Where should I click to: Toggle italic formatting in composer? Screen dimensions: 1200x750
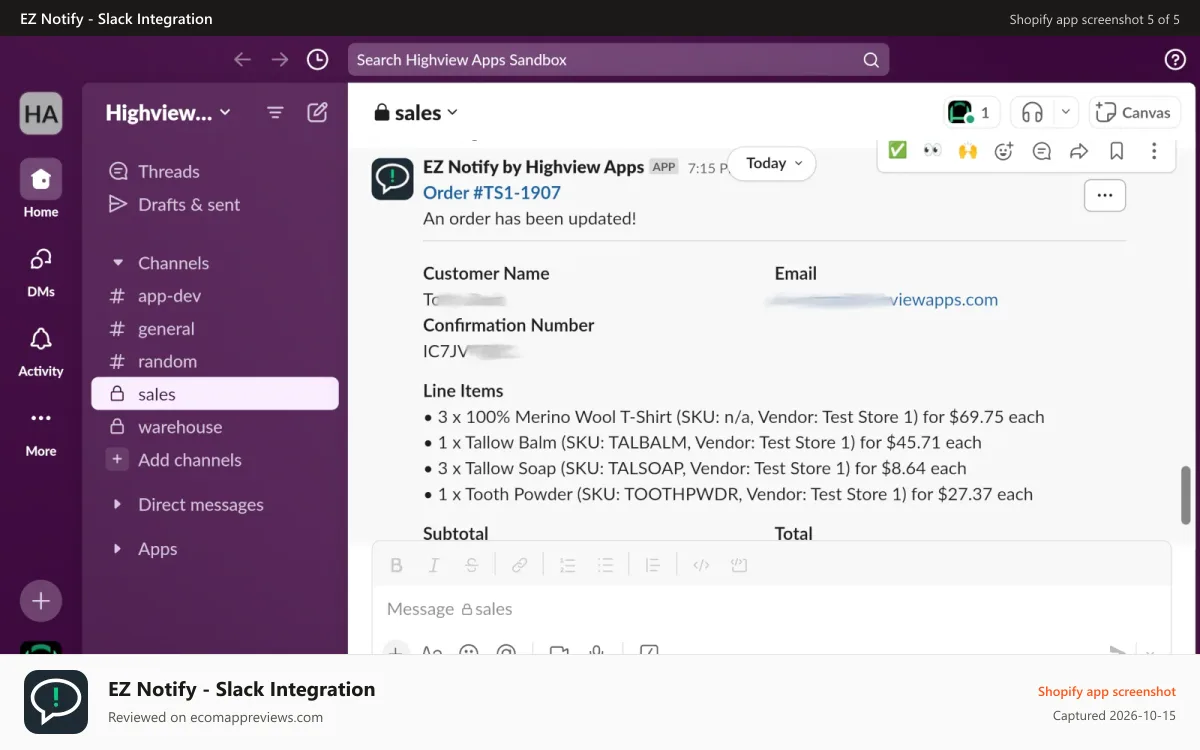(434, 565)
